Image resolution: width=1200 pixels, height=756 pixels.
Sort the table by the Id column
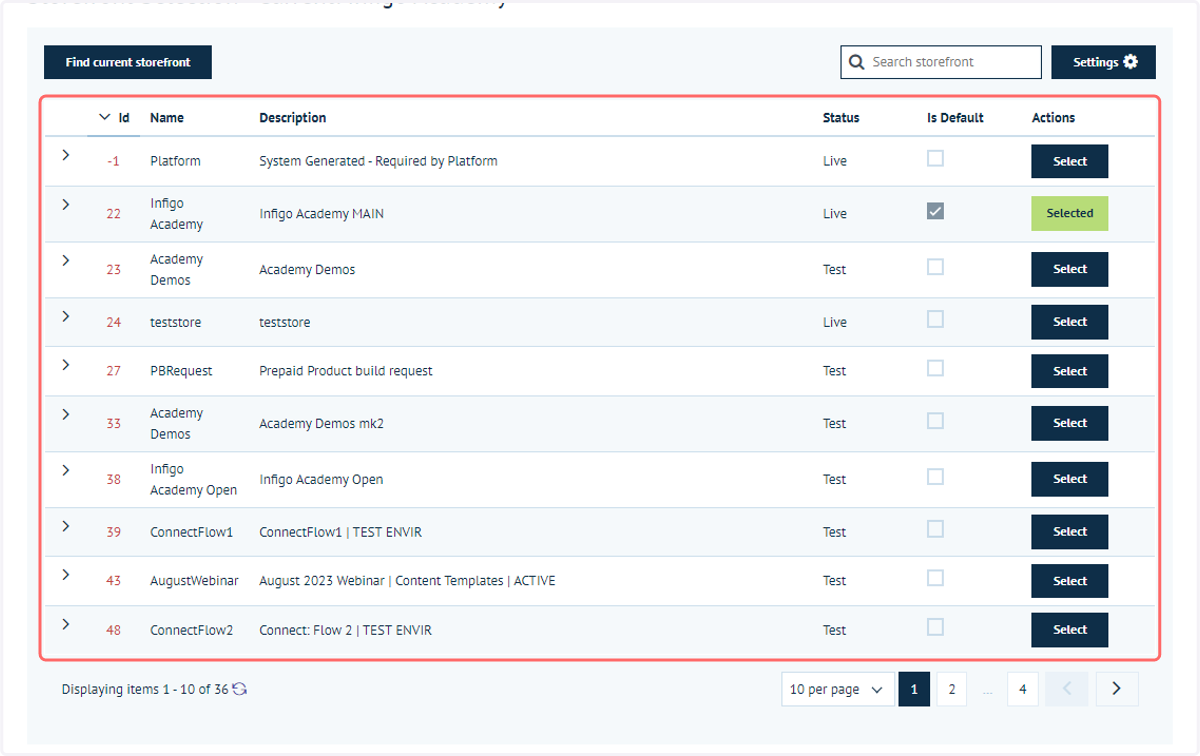pos(114,117)
